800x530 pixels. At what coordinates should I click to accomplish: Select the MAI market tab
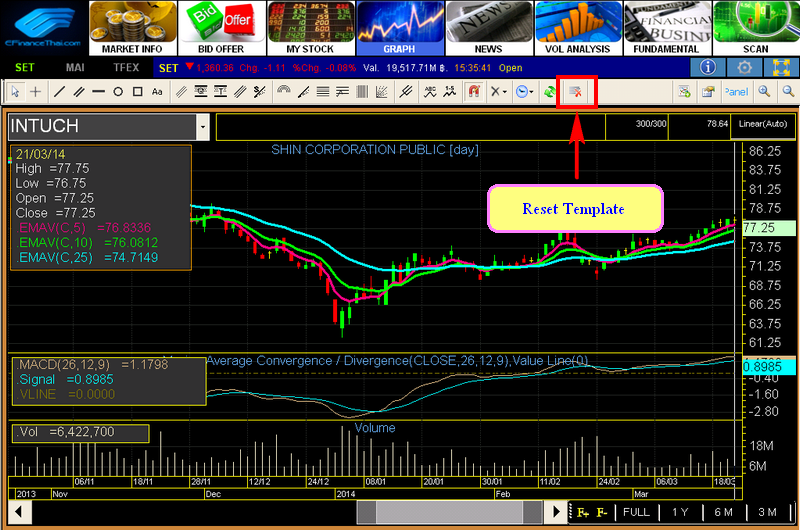point(75,67)
